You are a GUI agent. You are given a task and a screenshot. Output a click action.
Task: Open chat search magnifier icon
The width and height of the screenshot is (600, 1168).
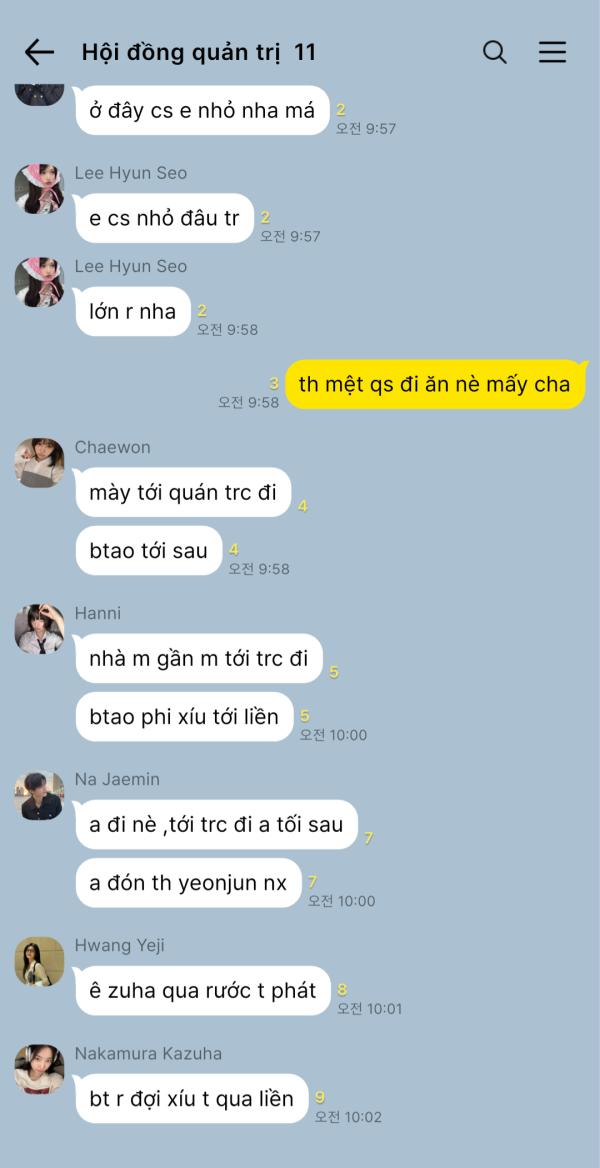tap(495, 52)
